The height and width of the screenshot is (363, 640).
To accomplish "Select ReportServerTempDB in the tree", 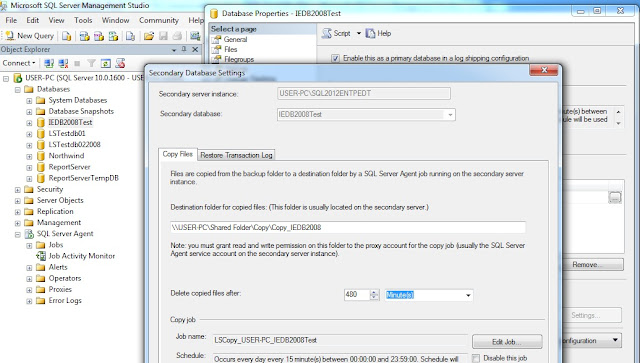I will pyautogui.click(x=84, y=178).
